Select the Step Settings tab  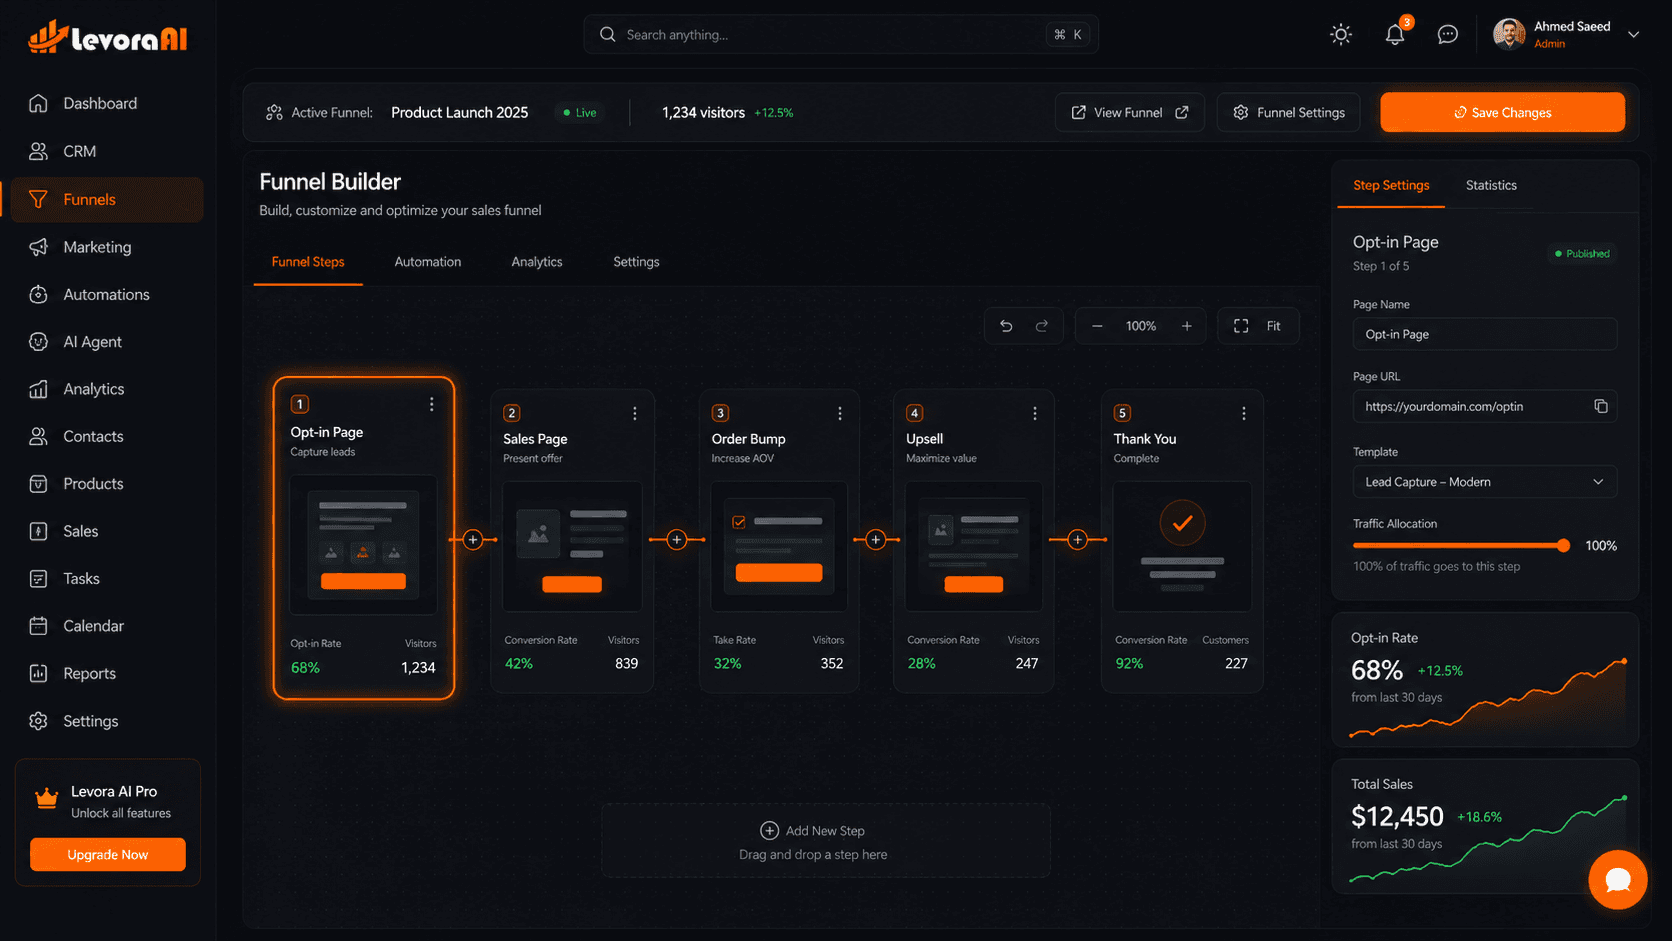tap(1391, 185)
